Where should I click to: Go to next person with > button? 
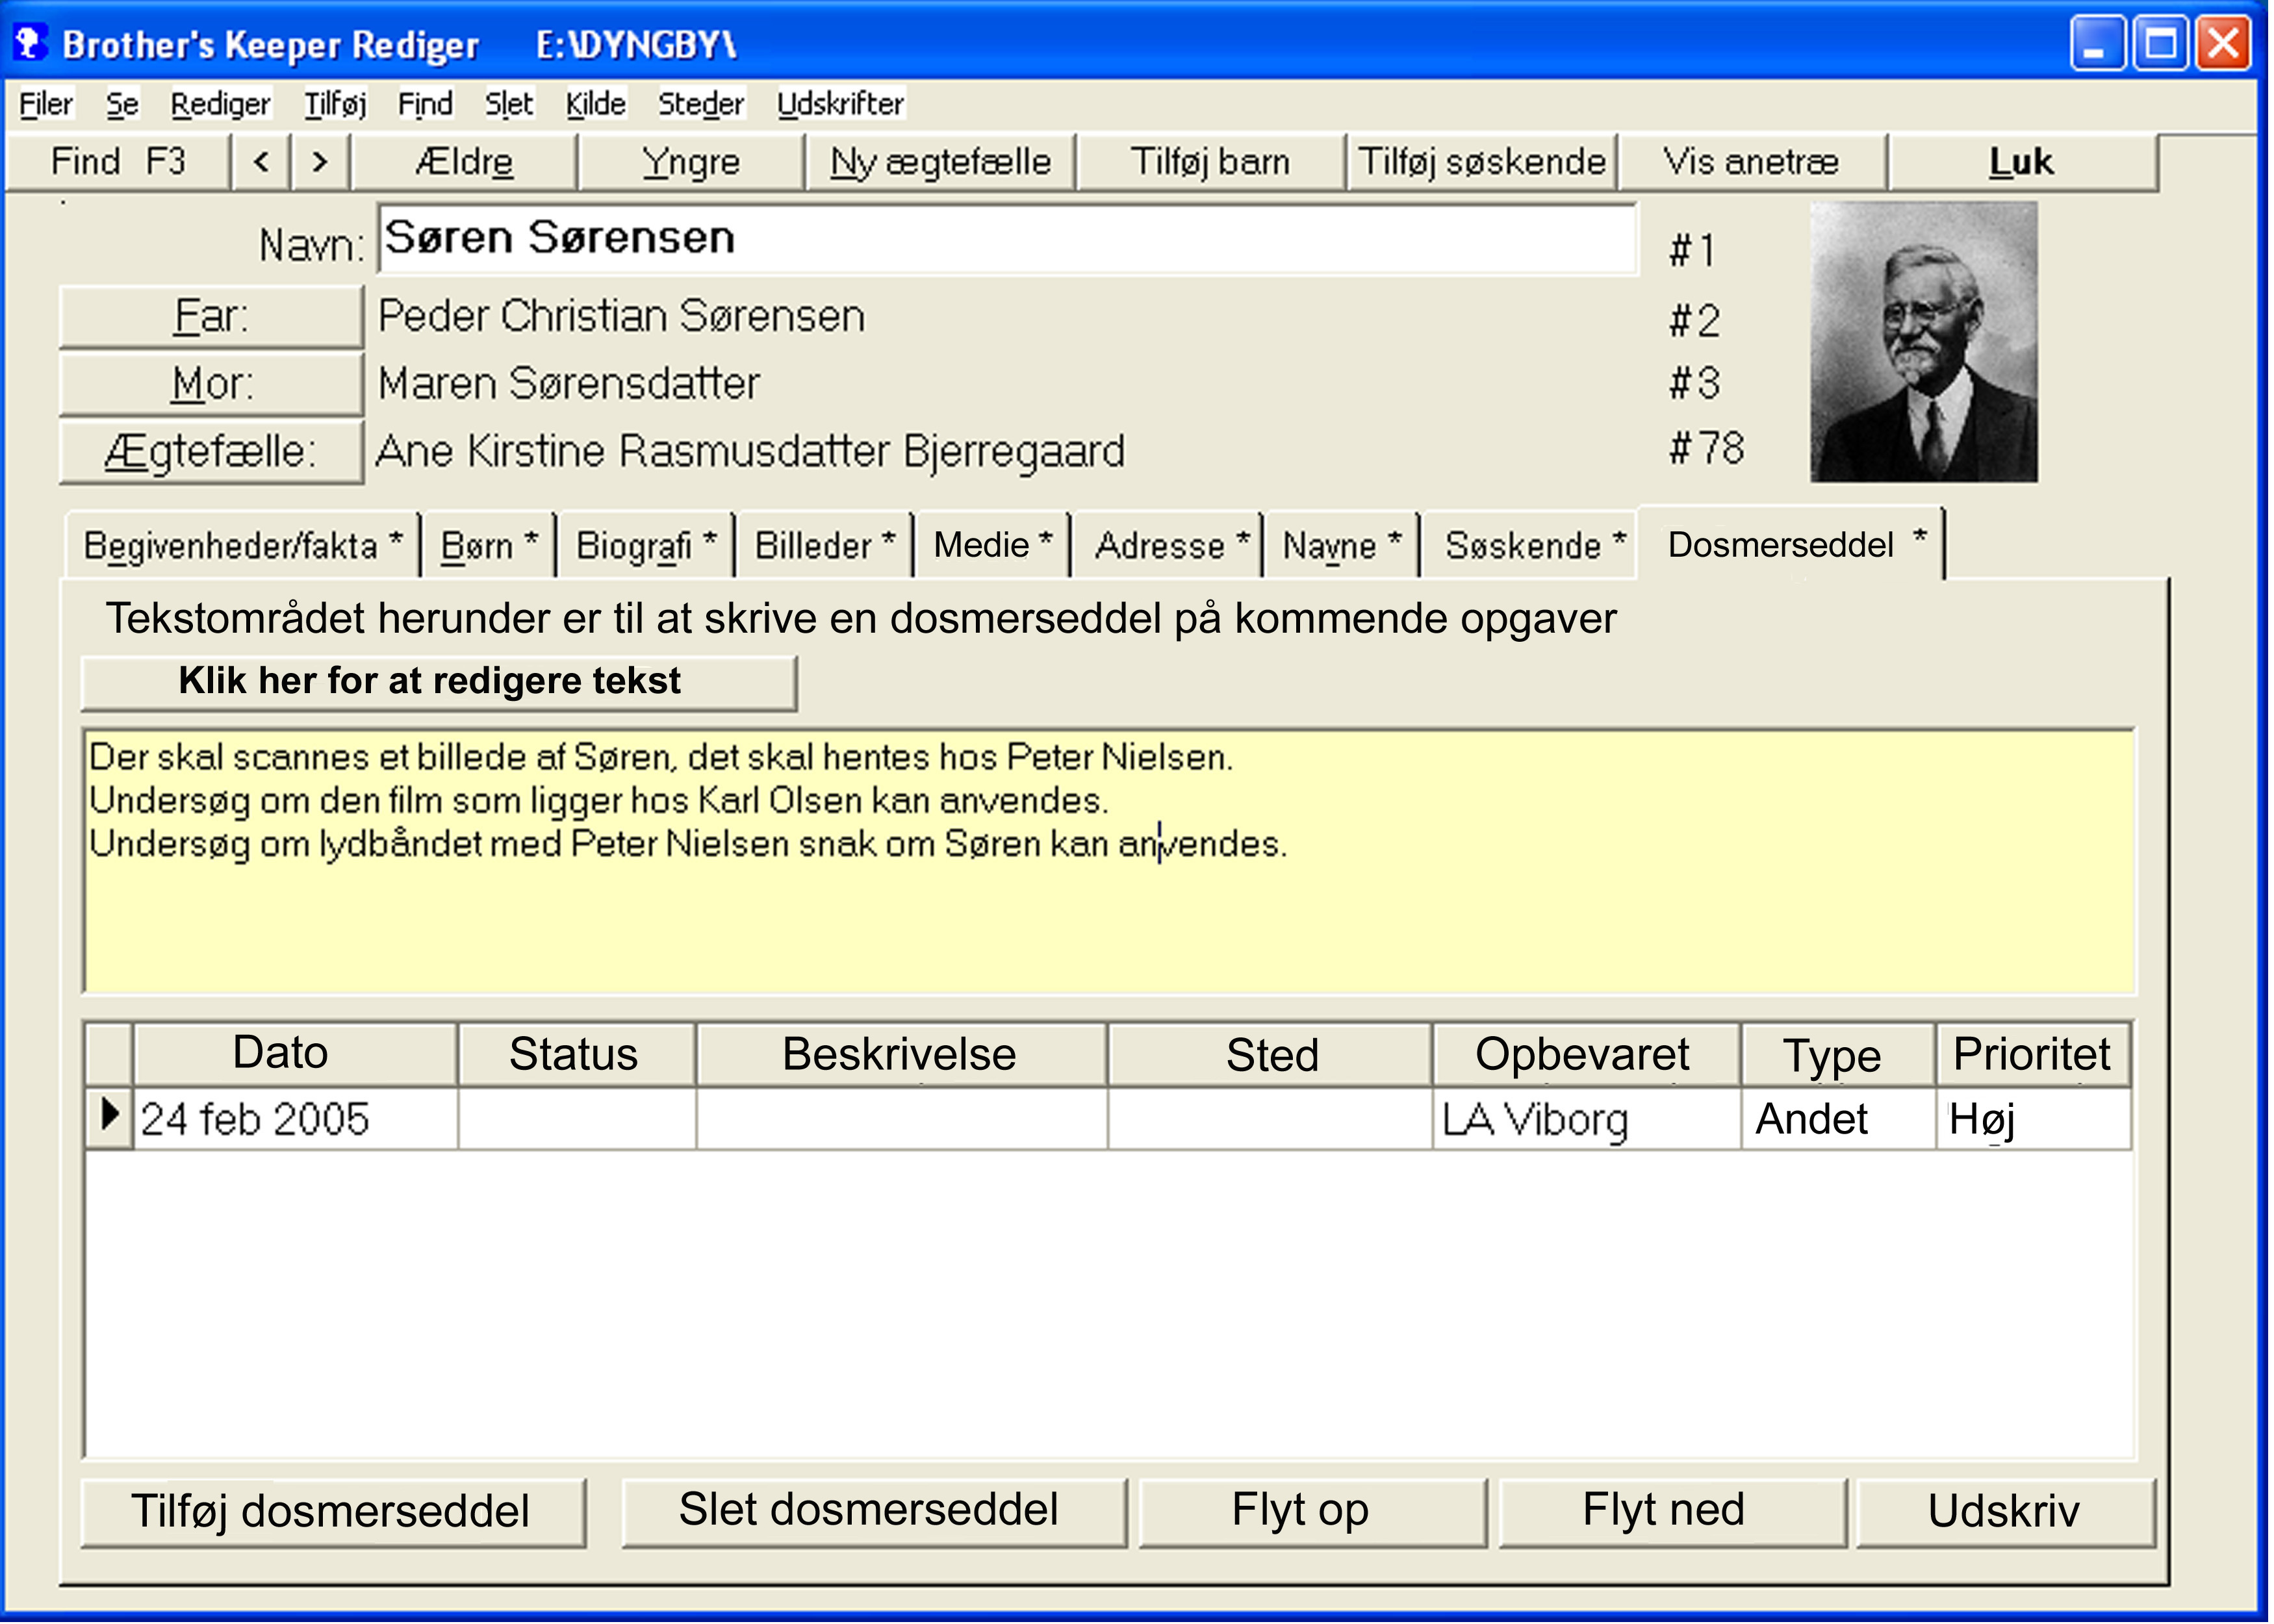(320, 162)
